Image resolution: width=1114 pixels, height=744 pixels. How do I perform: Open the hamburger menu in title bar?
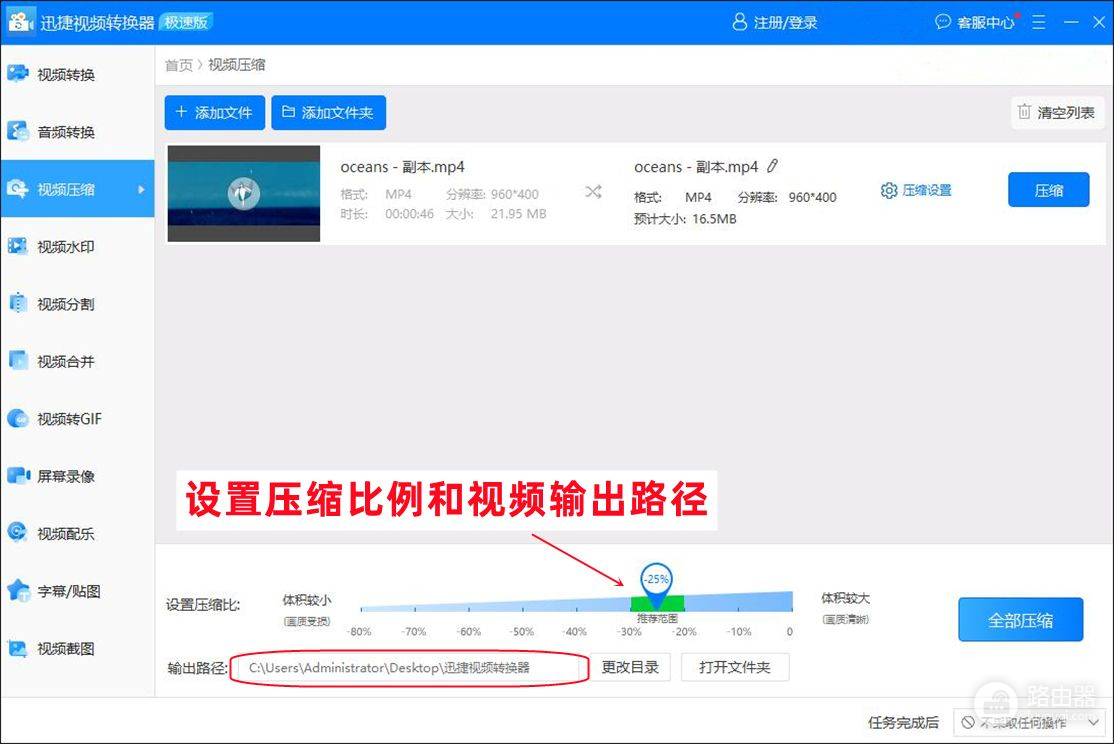1039,21
